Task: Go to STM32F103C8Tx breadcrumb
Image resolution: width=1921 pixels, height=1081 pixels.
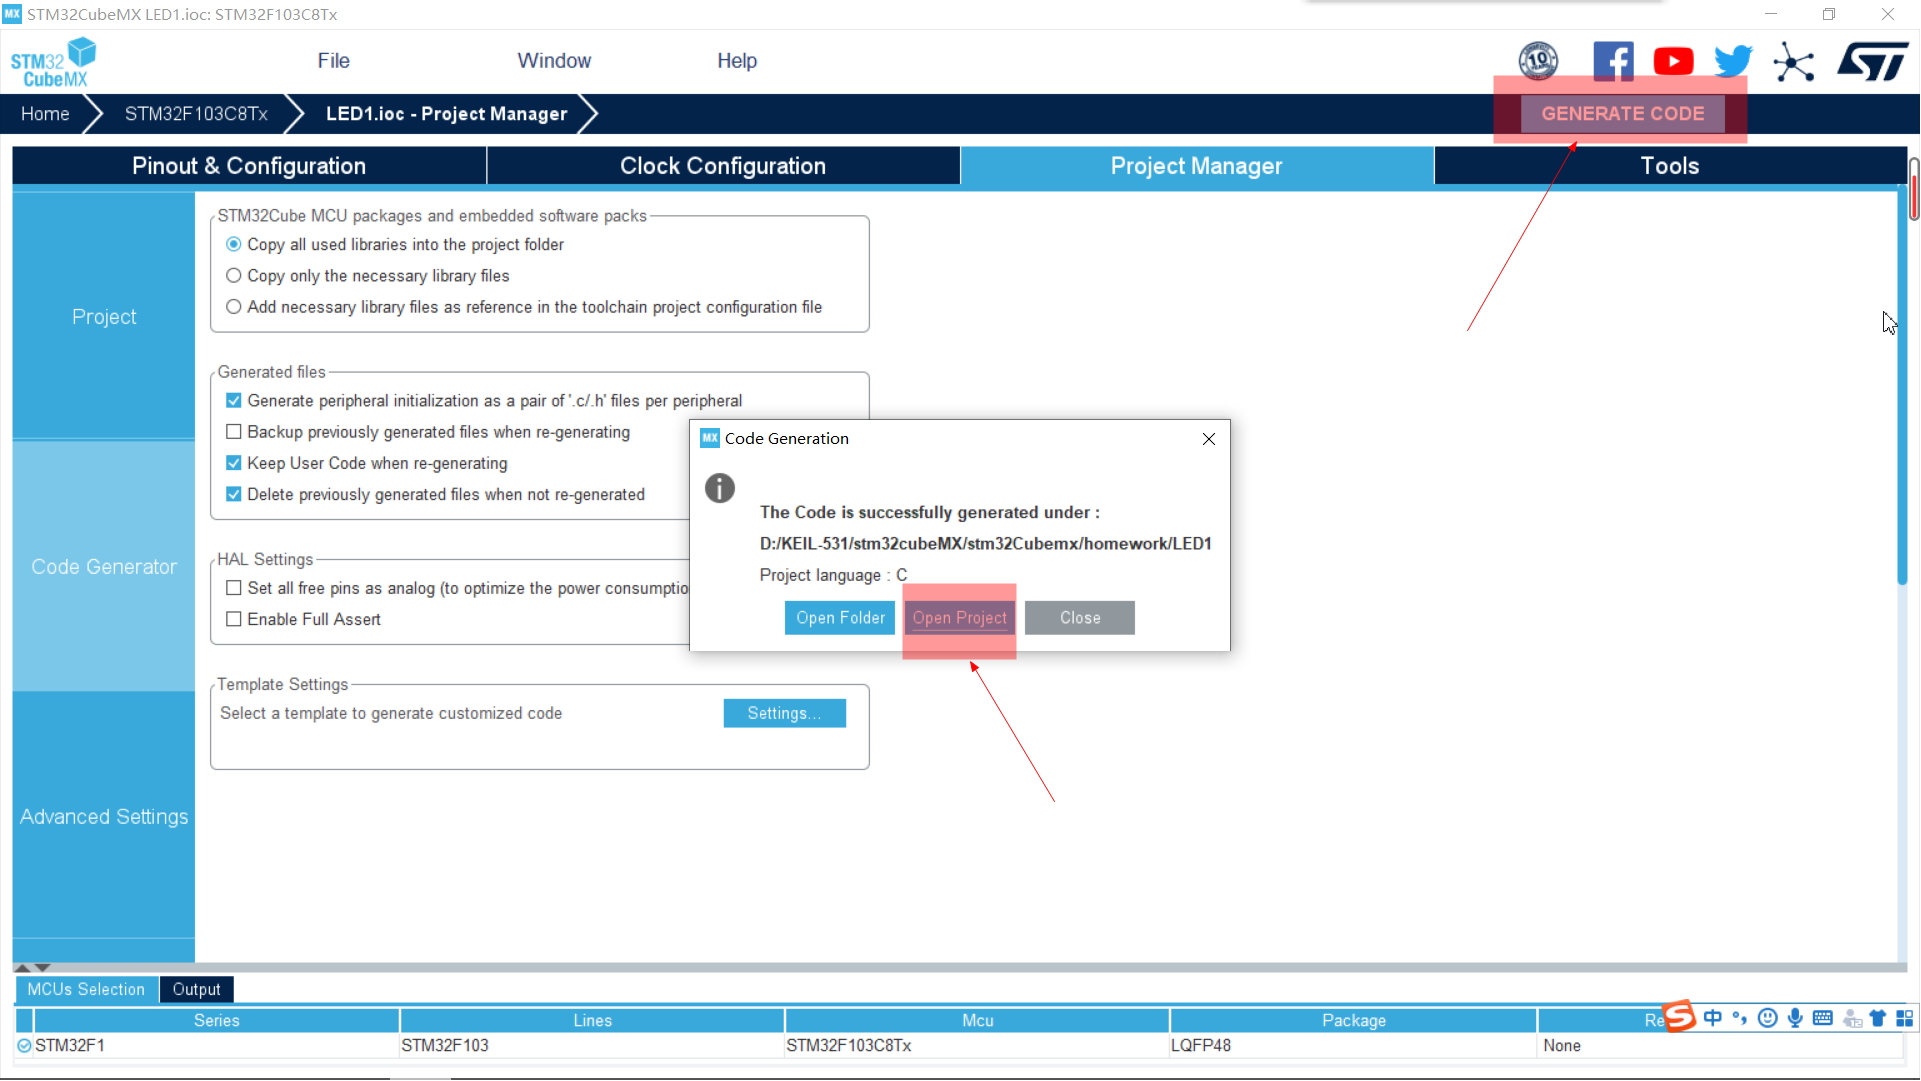Action: pos(197,114)
